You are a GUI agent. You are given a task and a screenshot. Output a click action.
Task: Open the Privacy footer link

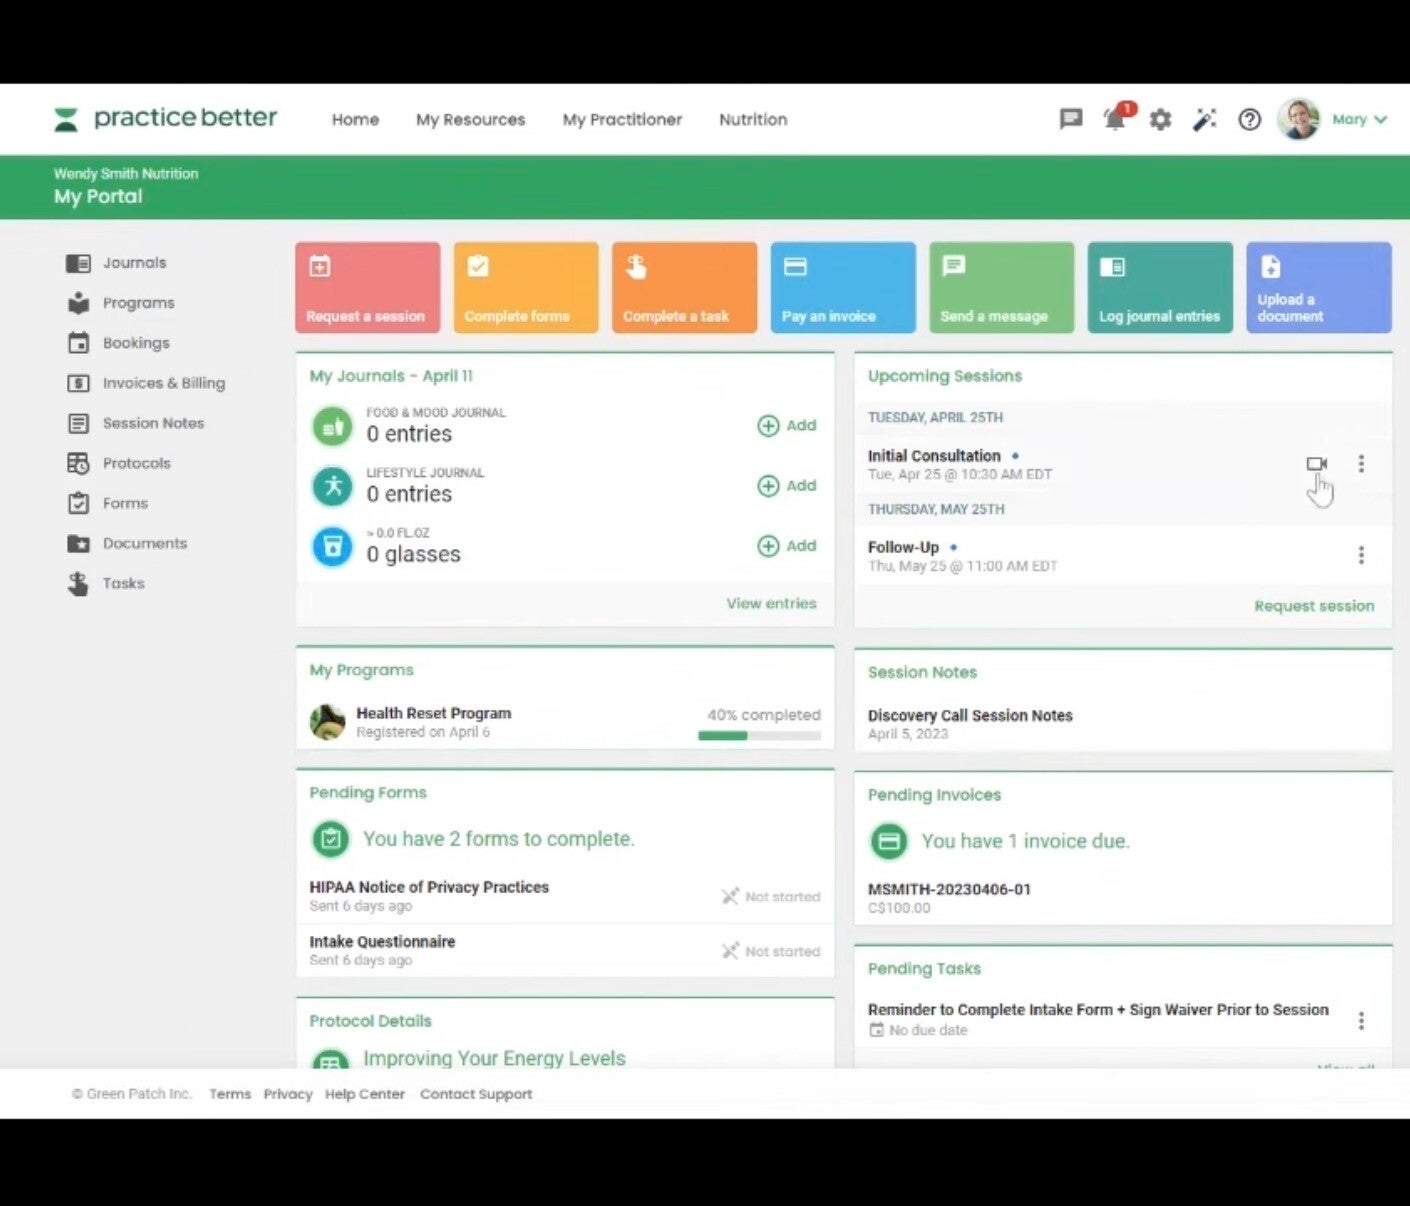[288, 1094]
